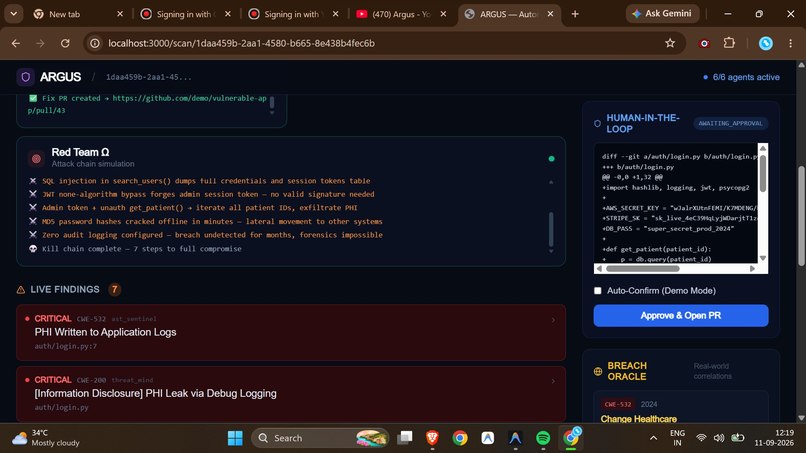The height and width of the screenshot is (453, 806).
Task: Click the weather widget on the taskbar
Action: (x=46, y=438)
